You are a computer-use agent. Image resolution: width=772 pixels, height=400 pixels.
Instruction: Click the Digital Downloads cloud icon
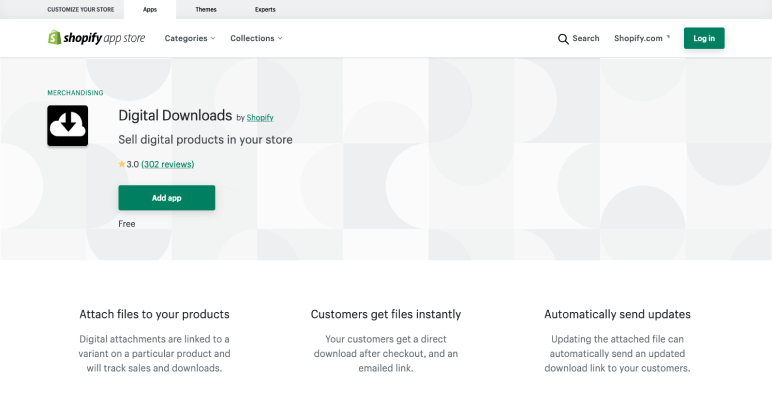pos(67,126)
